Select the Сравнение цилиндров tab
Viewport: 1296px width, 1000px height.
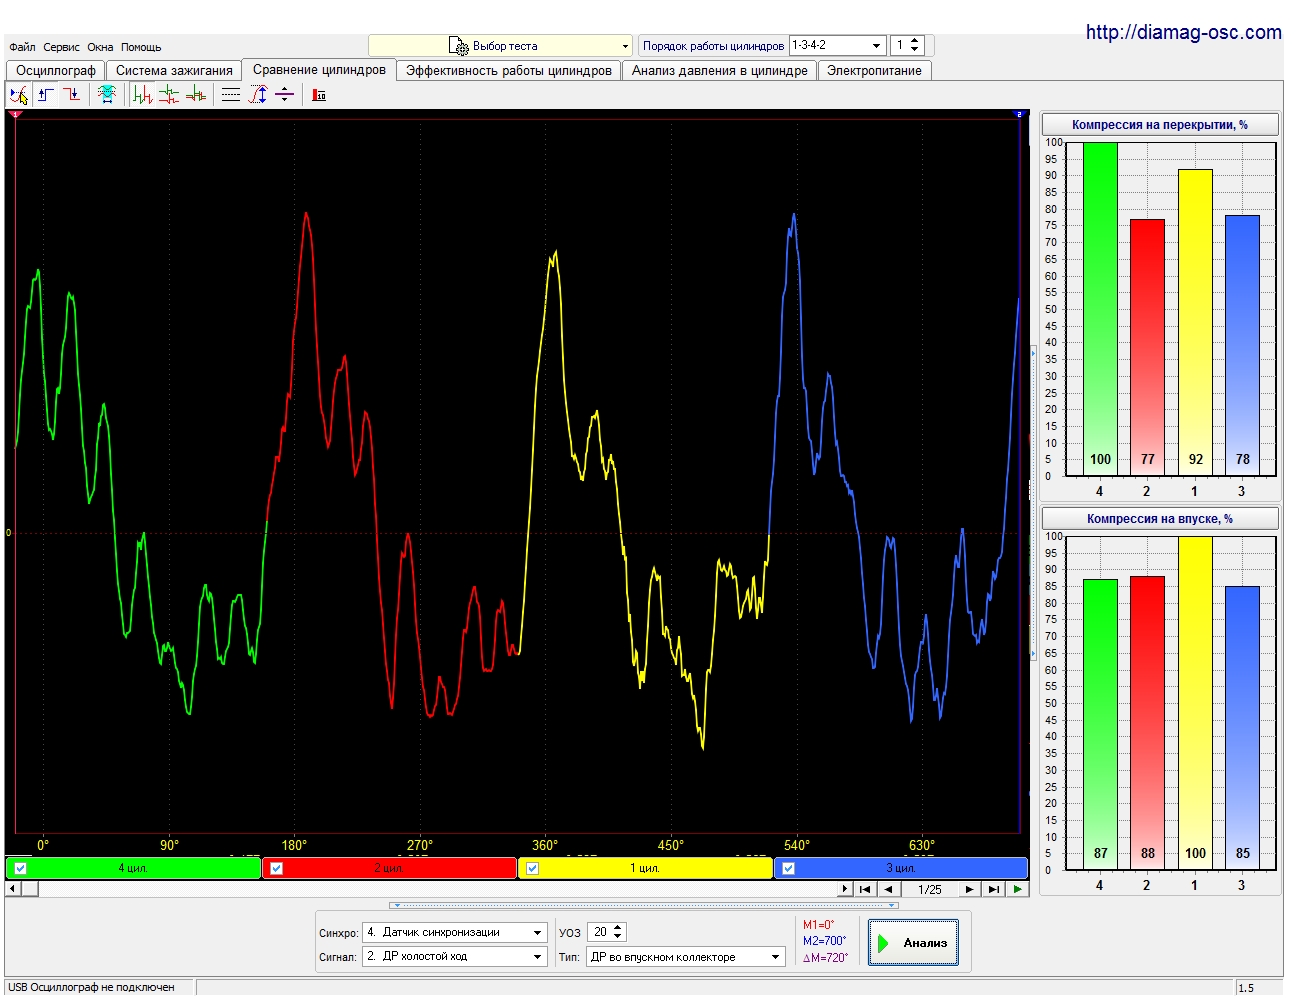(x=319, y=69)
